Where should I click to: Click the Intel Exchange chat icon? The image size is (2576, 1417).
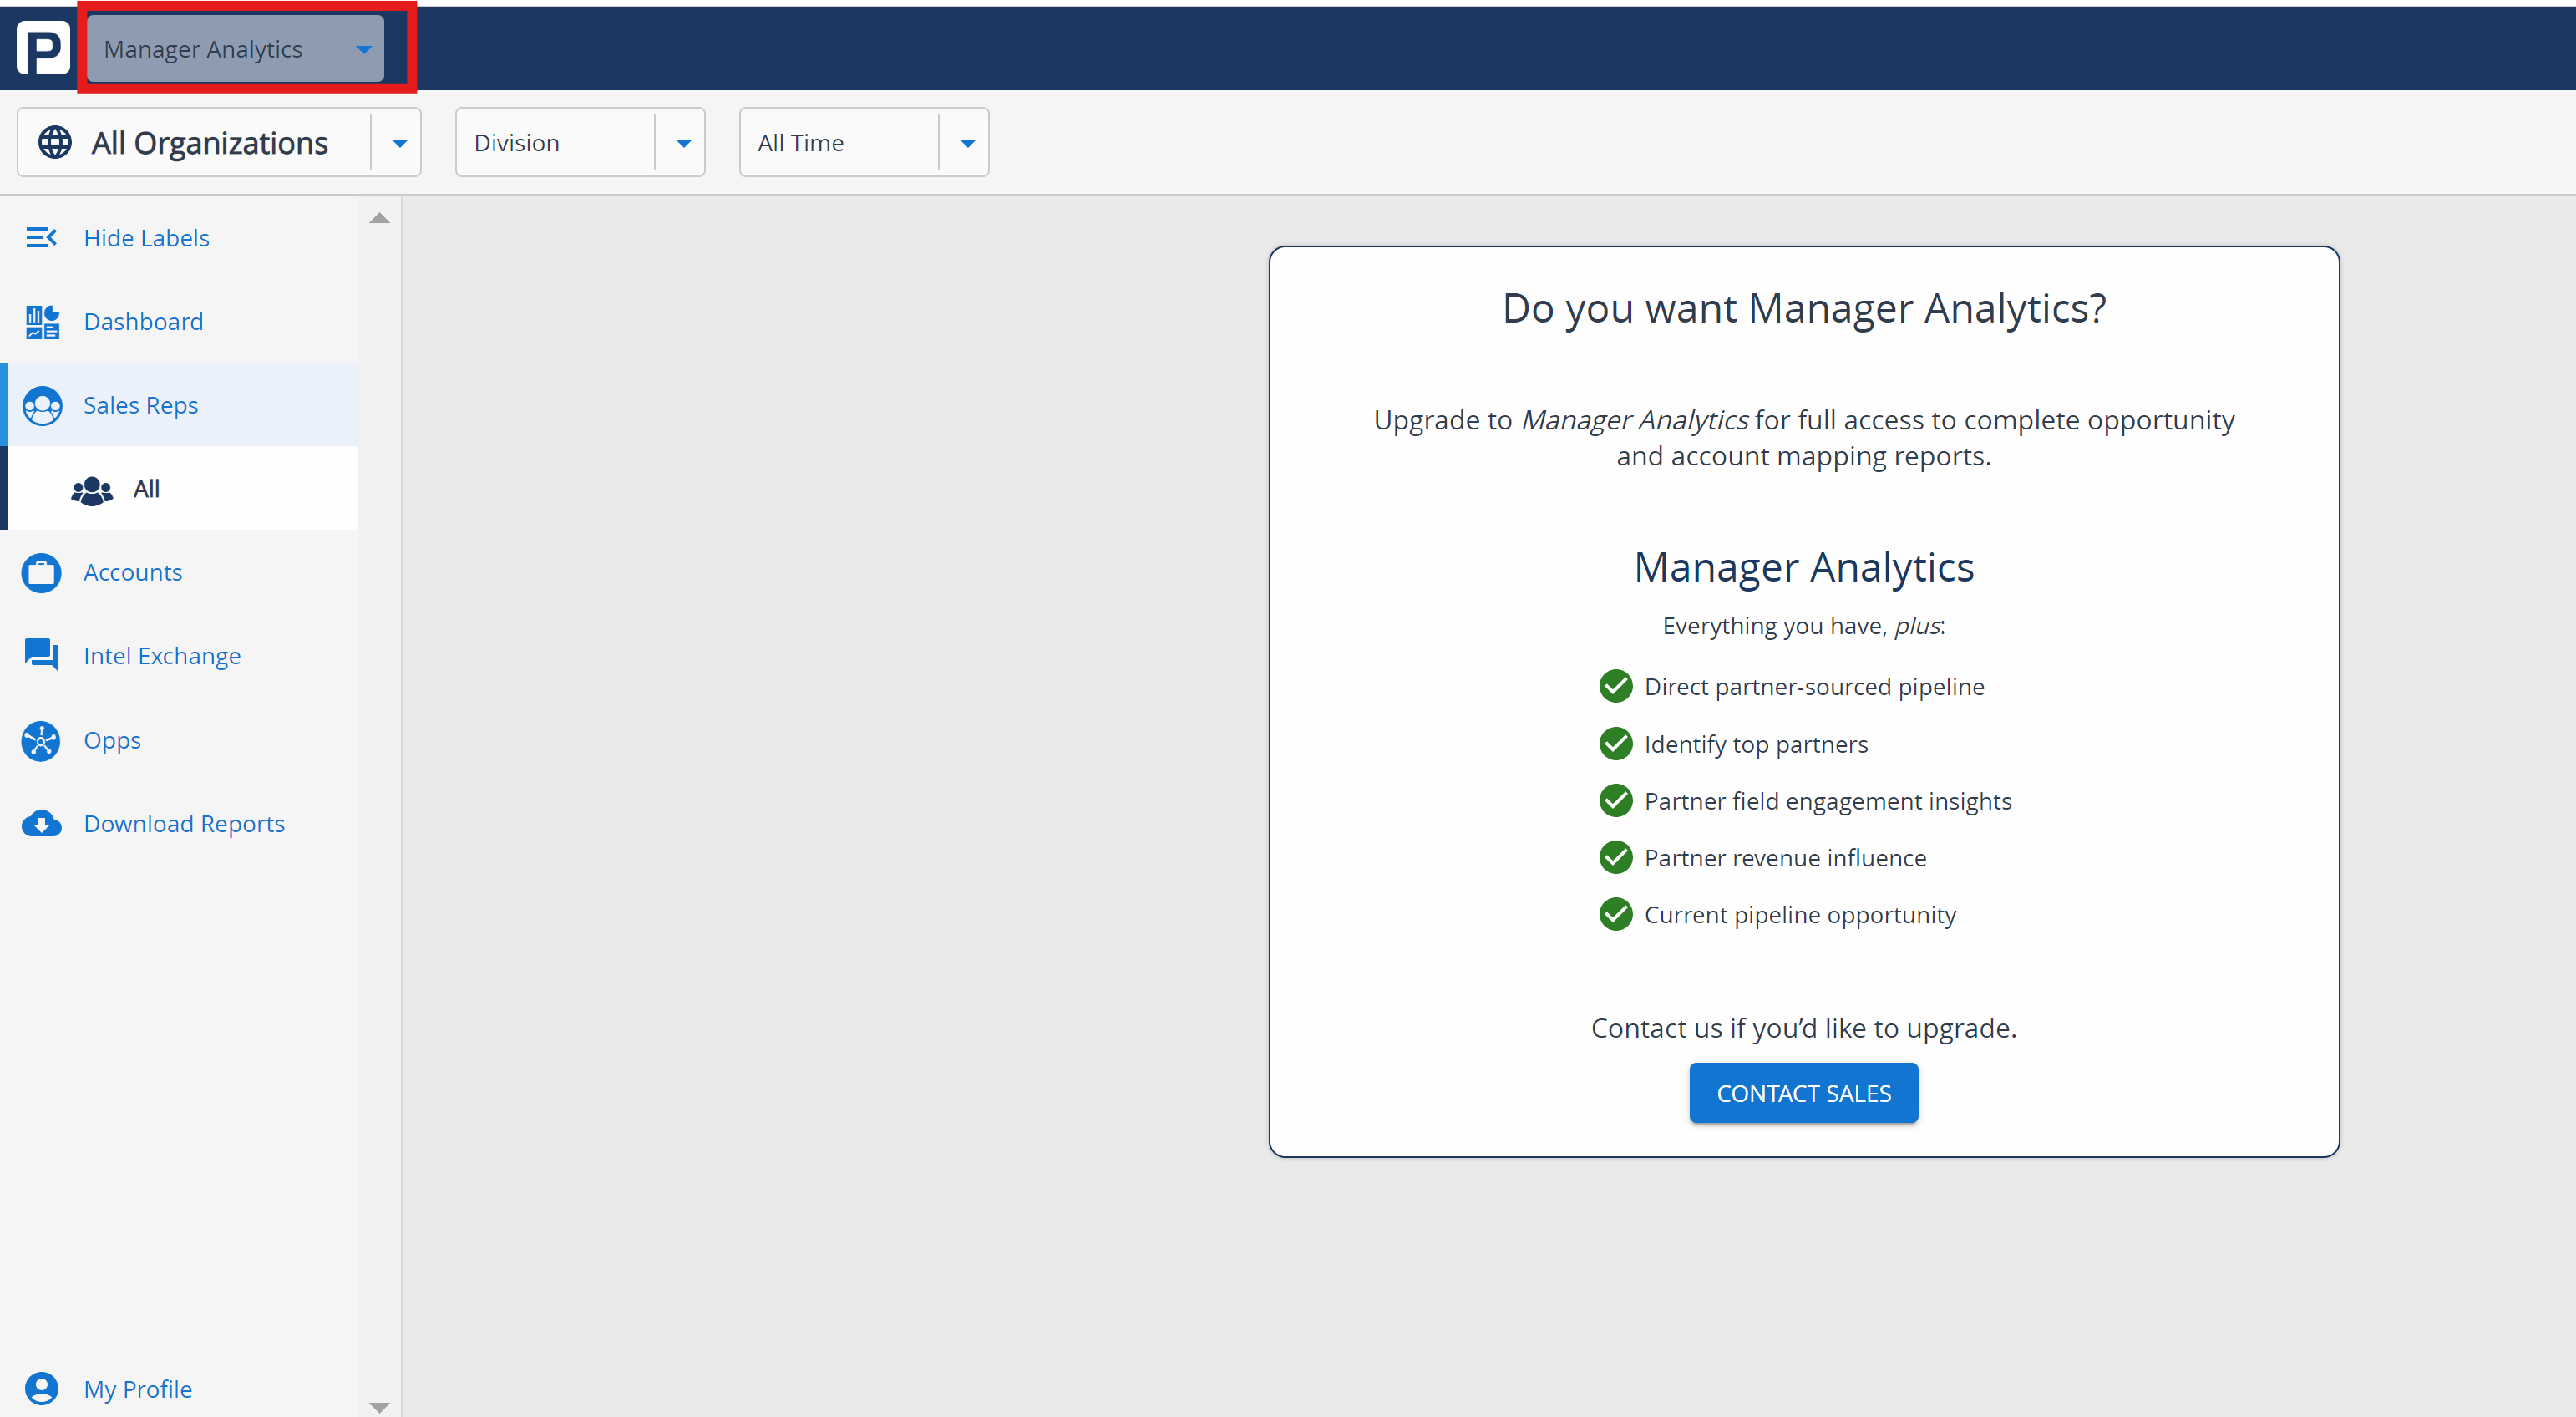pyautogui.click(x=42, y=656)
